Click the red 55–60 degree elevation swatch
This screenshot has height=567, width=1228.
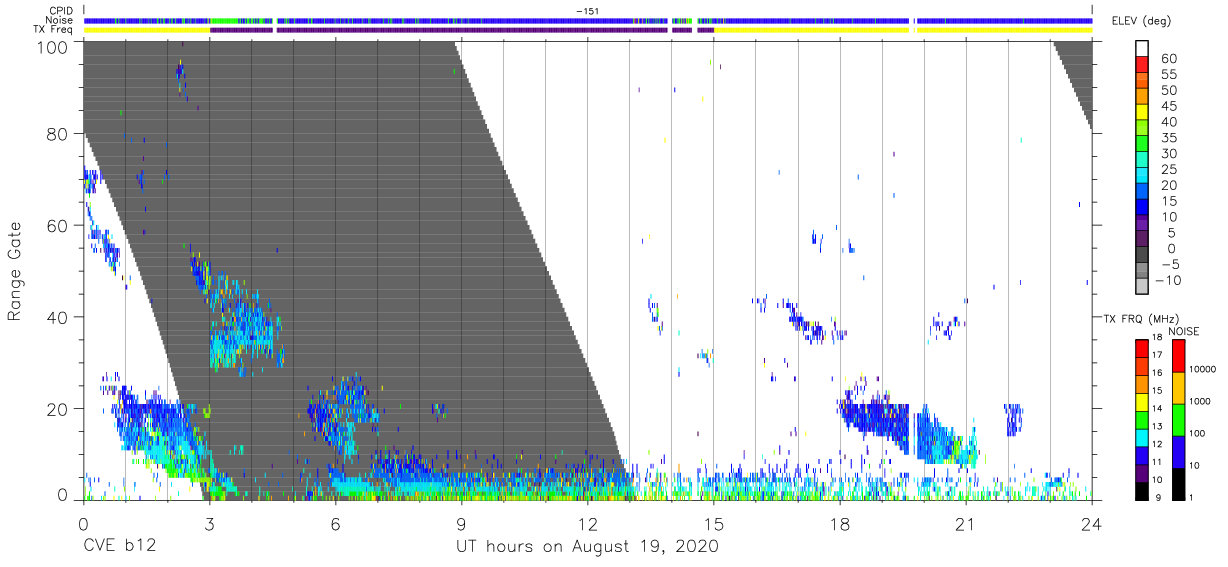pos(1142,66)
